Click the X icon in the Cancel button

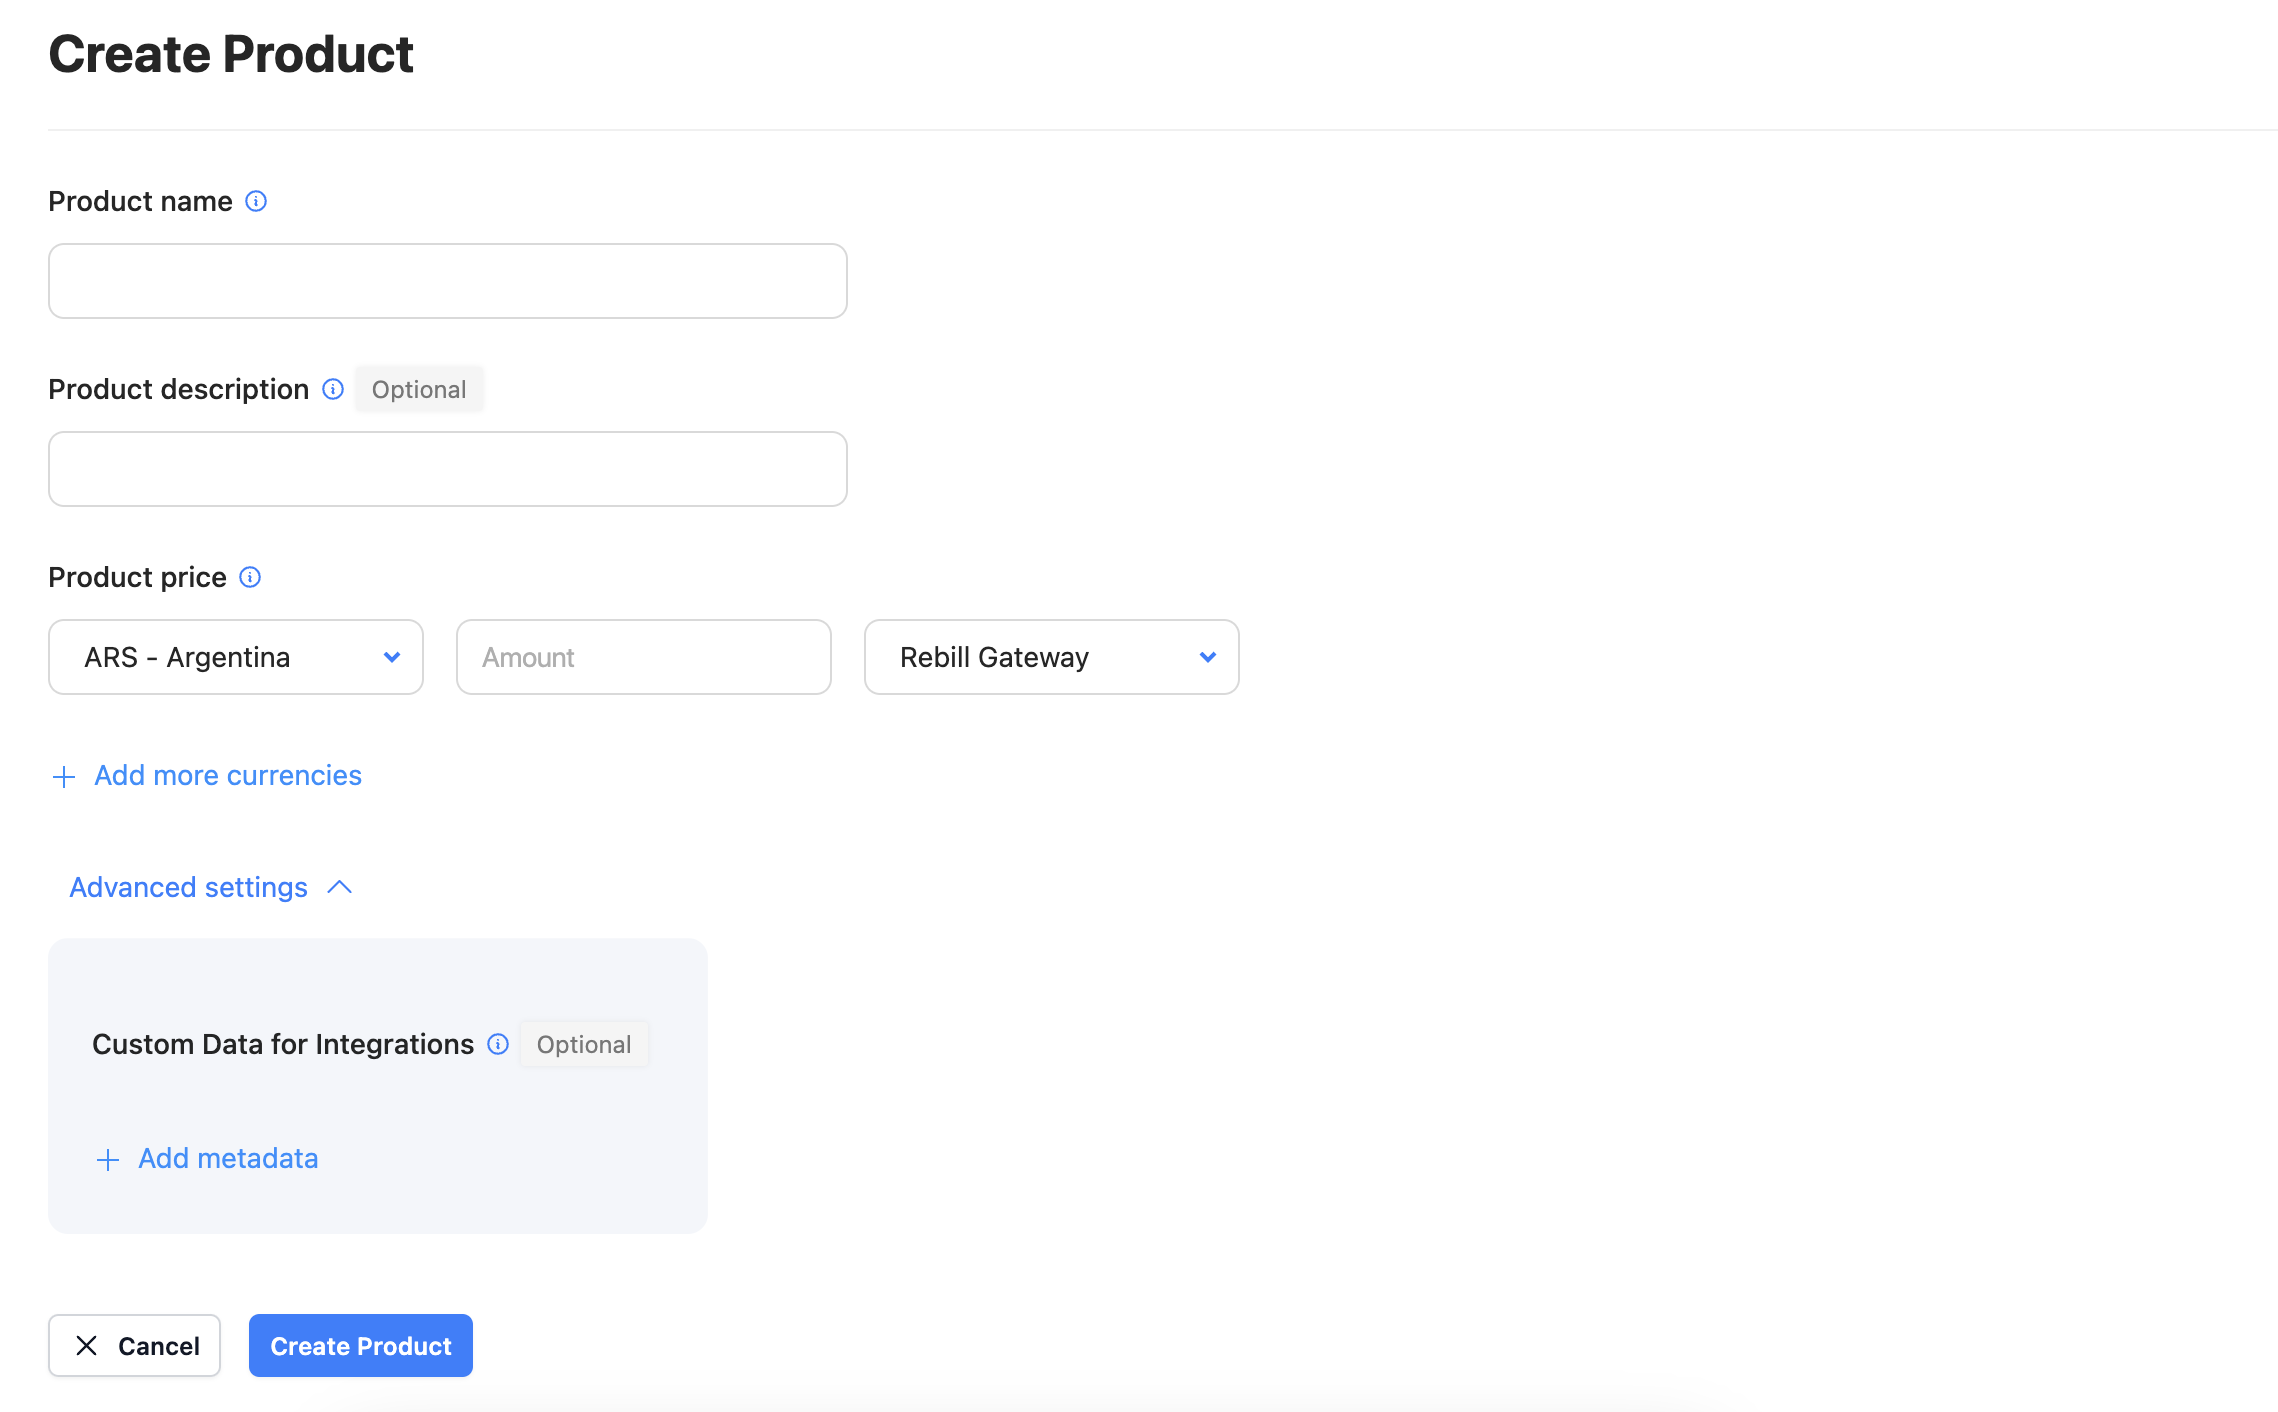click(88, 1345)
